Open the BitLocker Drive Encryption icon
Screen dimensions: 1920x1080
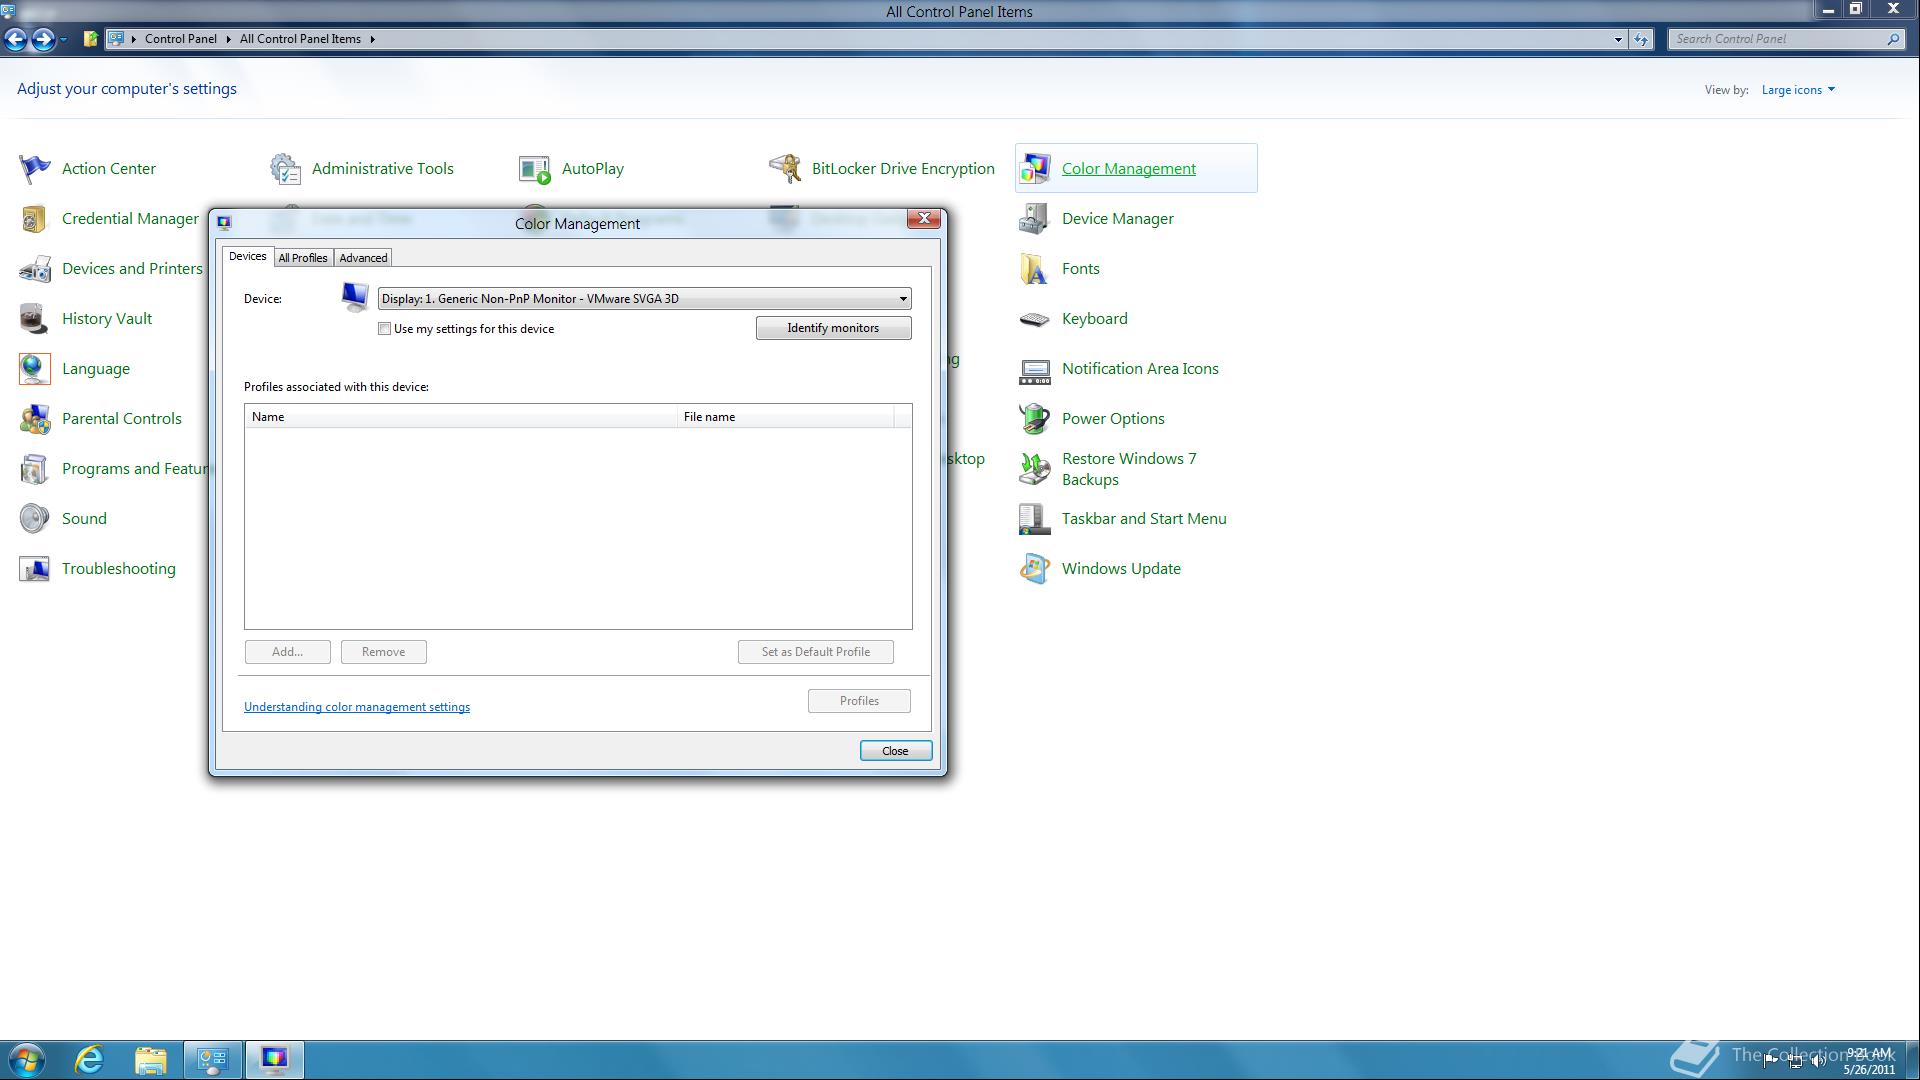coord(785,169)
